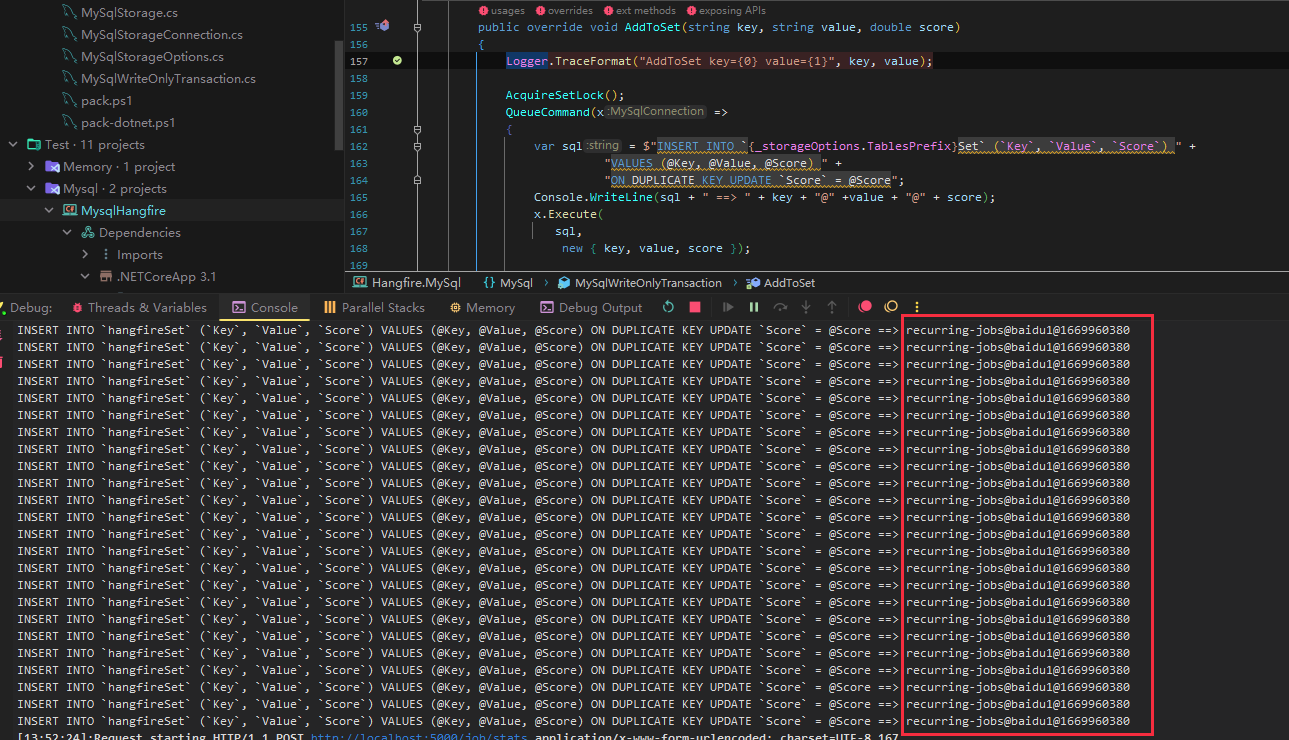Collapse the Test folder
Viewport: 1289px width, 740px height.
pos(14,144)
